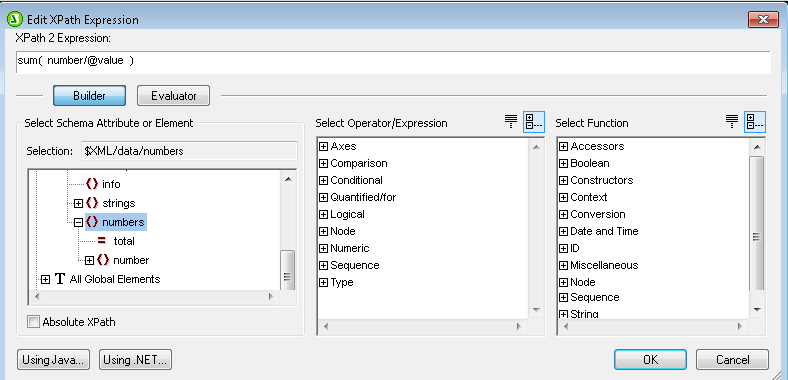788x380 pixels.
Task: Expand the Conditional operator group
Action: pos(324,180)
